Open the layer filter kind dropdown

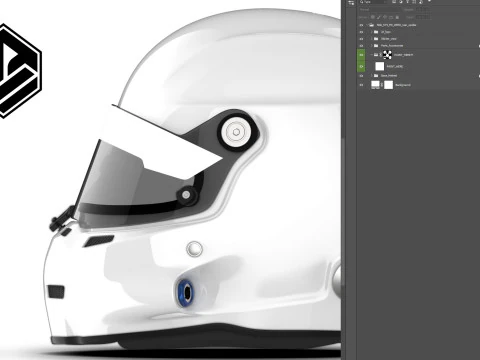click(372, 2)
